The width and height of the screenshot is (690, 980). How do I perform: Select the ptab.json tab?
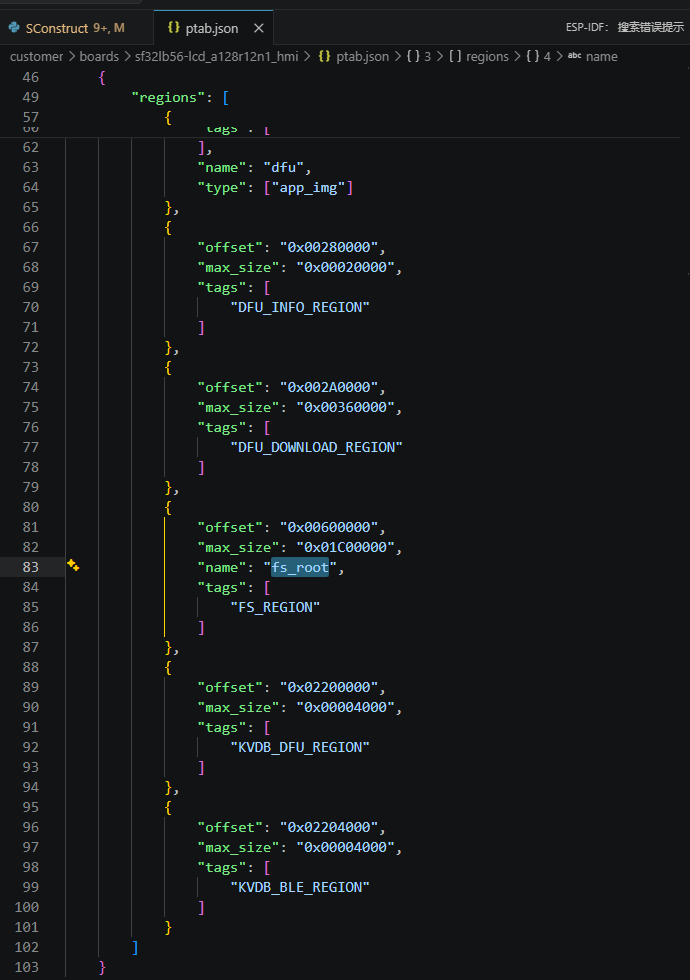coord(211,28)
